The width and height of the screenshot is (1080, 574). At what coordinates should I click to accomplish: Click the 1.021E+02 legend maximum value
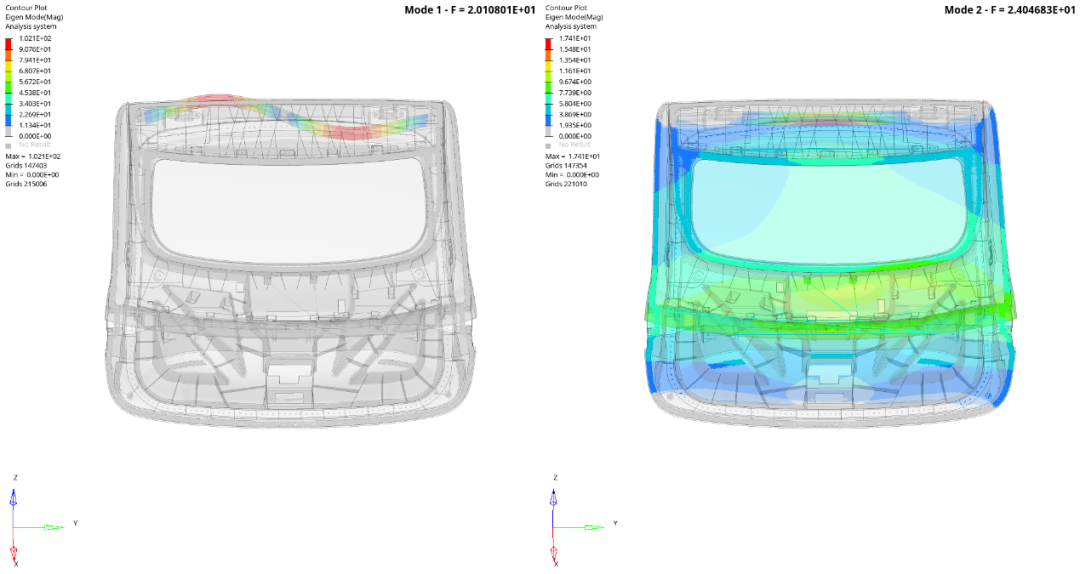click(x=35, y=38)
